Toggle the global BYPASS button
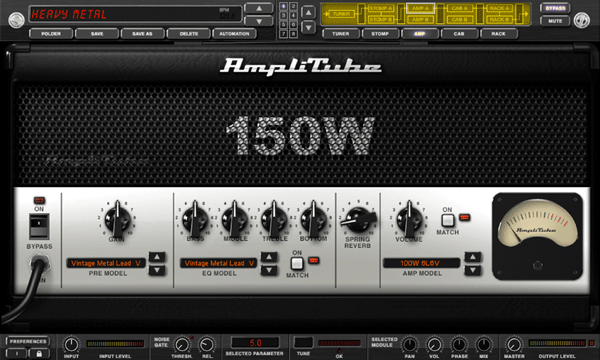Screen dimensions: 600x360 pyautogui.click(x=555, y=8)
